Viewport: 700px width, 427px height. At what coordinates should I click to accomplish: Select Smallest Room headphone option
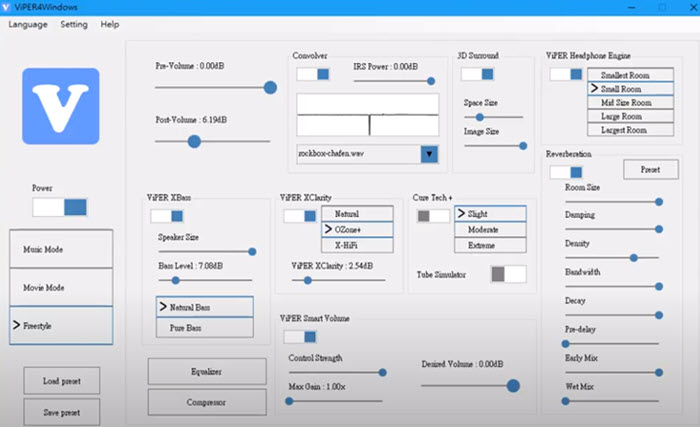(630, 75)
